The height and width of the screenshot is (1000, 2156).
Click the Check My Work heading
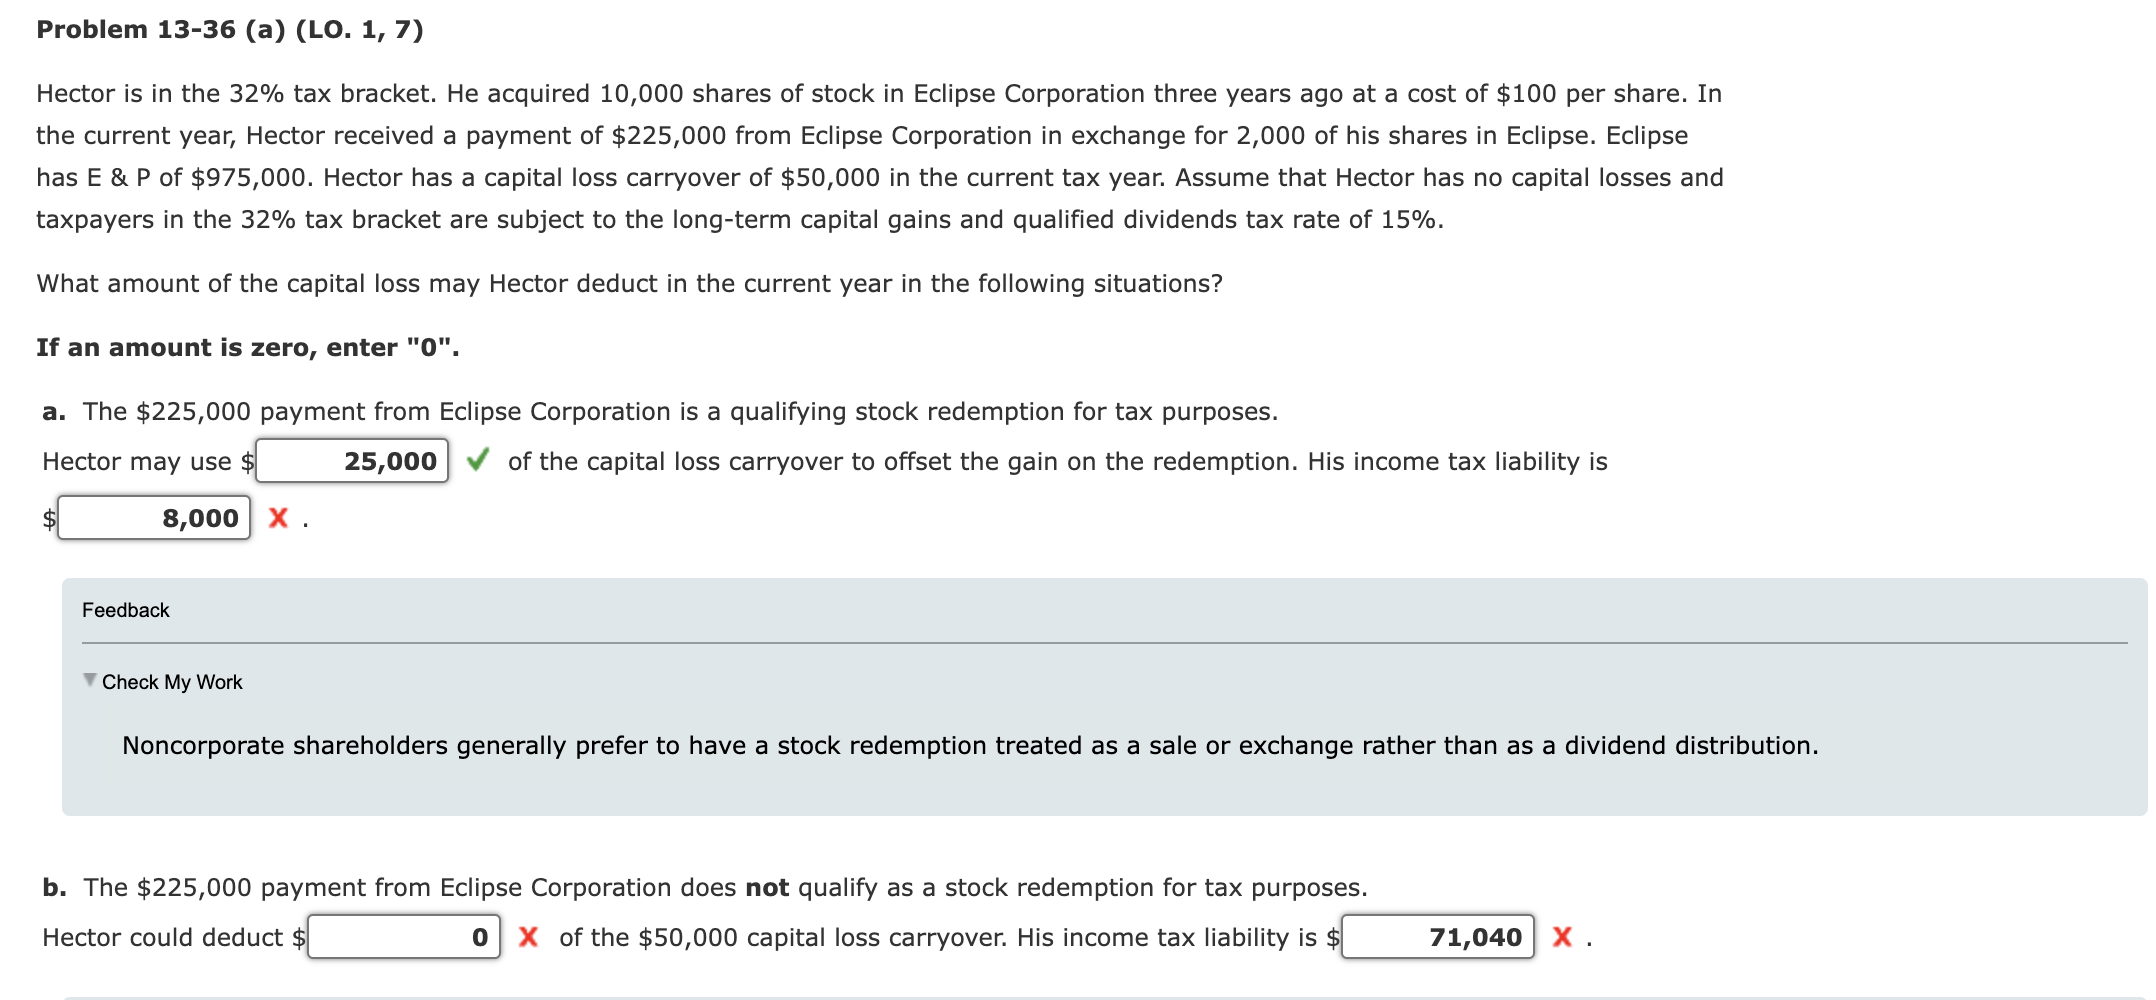tap(172, 681)
